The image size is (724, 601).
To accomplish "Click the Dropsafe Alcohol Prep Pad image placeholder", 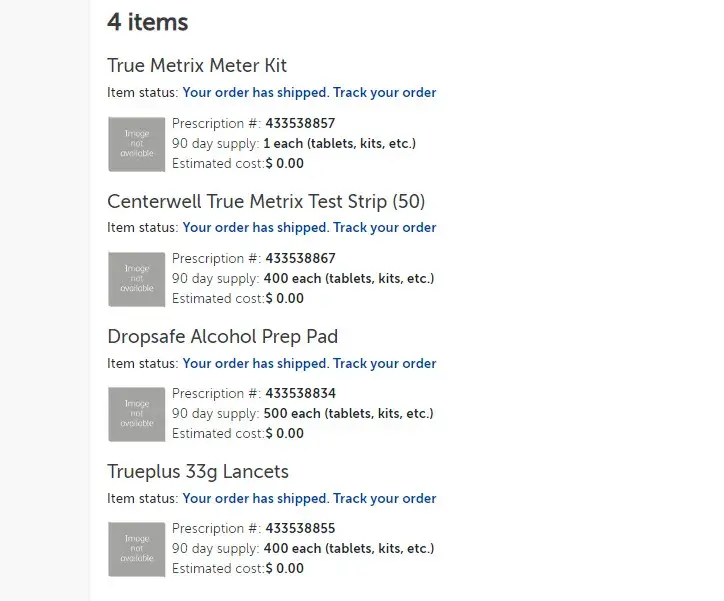I will (137, 414).
